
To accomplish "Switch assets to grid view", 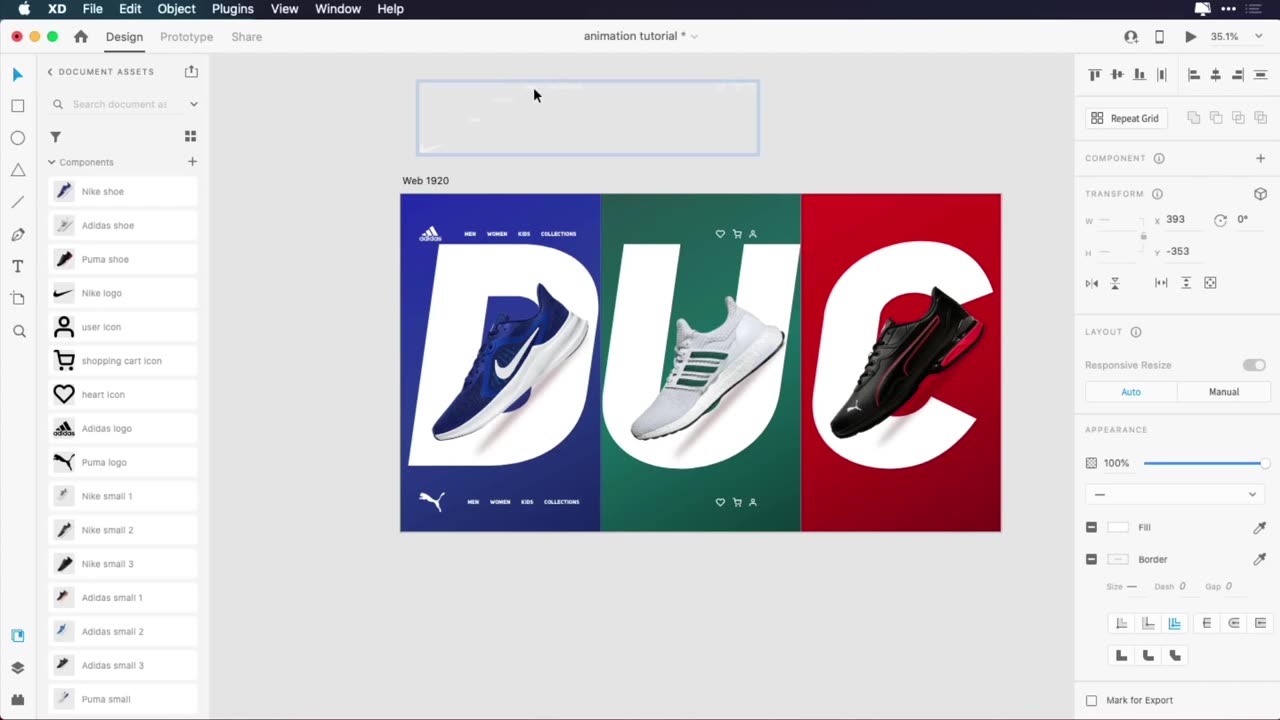I will [190, 136].
